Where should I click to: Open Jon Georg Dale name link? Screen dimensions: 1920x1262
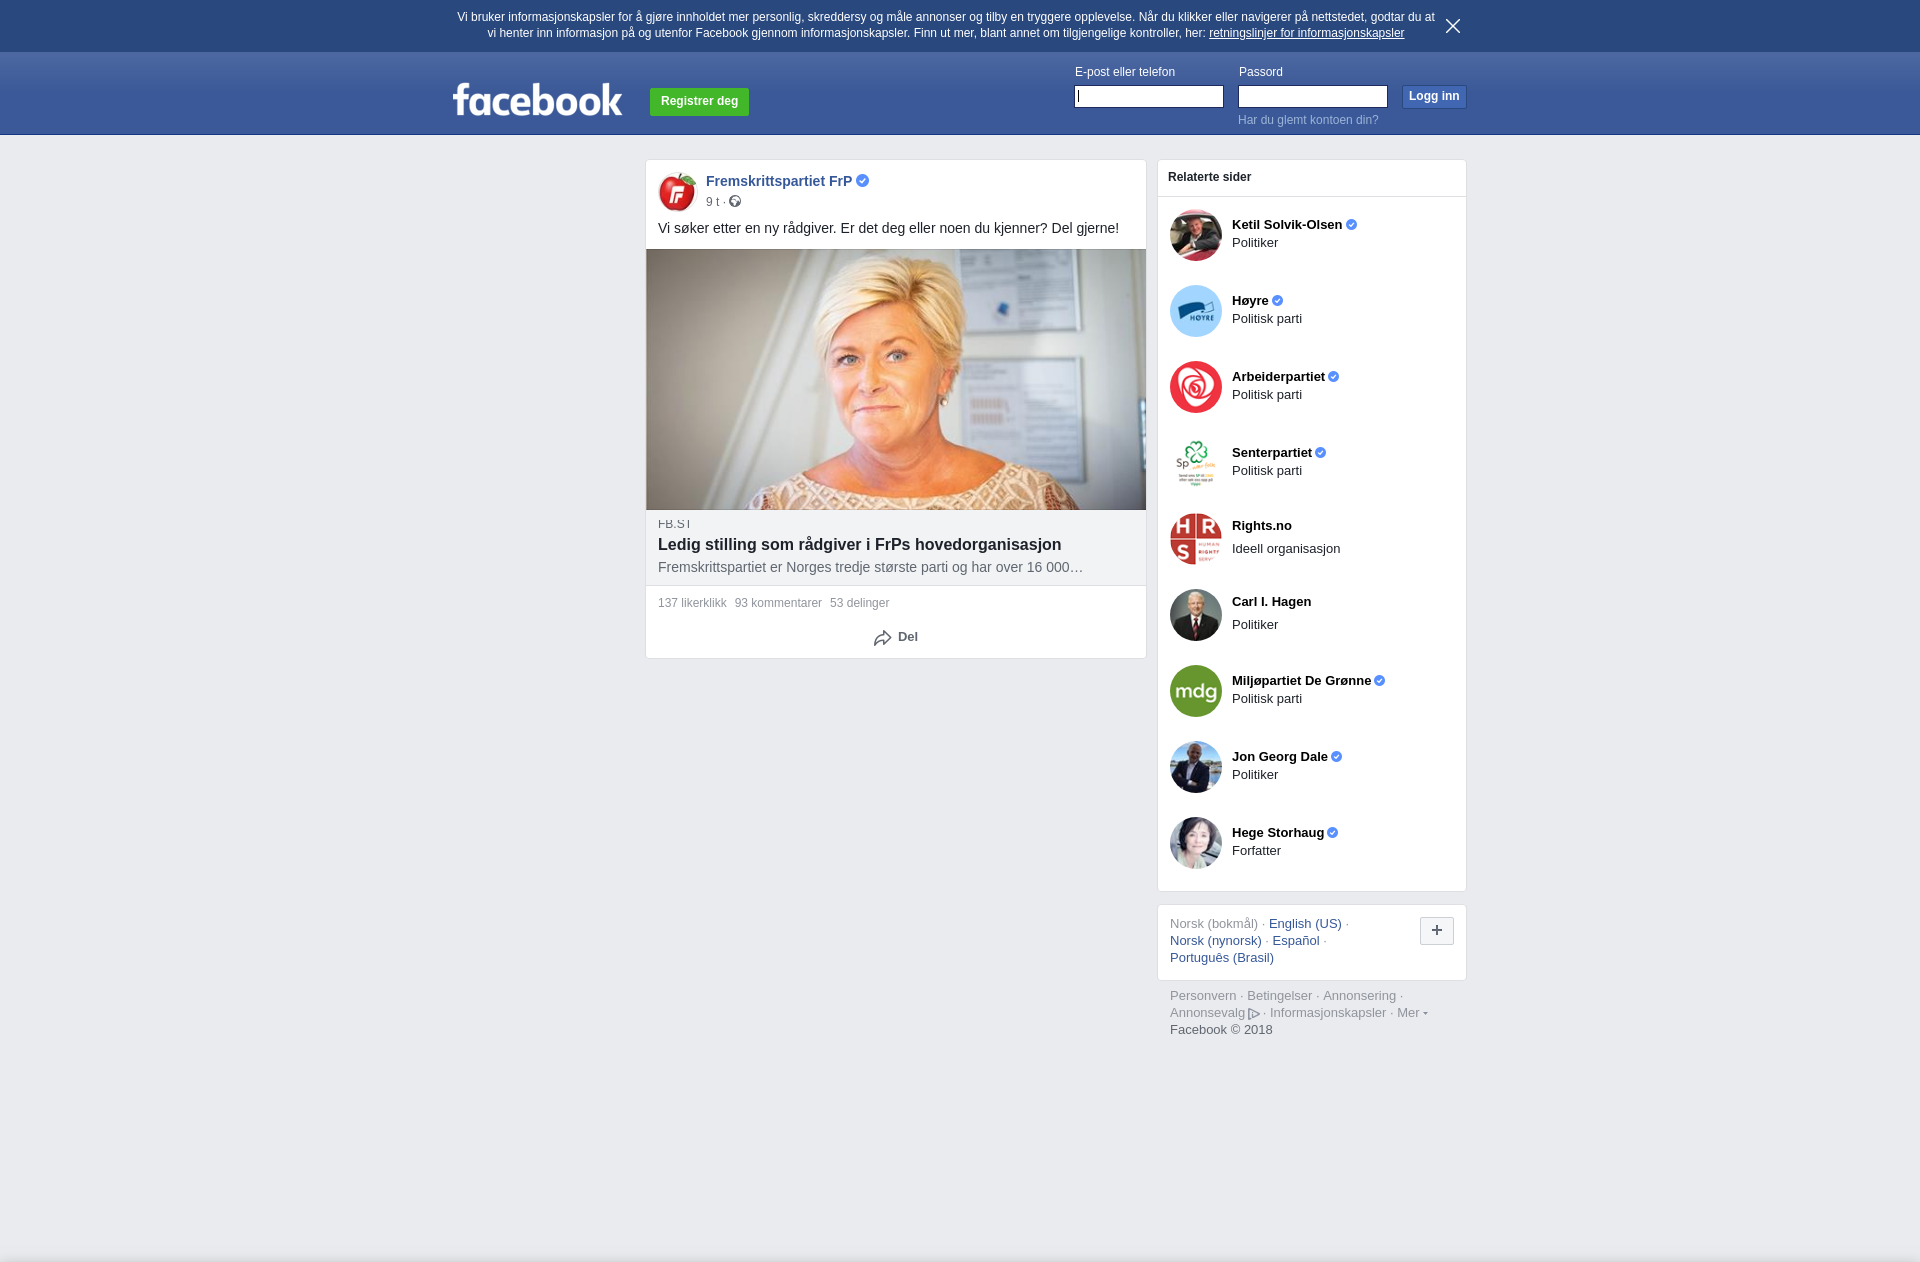(x=1280, y=757)
